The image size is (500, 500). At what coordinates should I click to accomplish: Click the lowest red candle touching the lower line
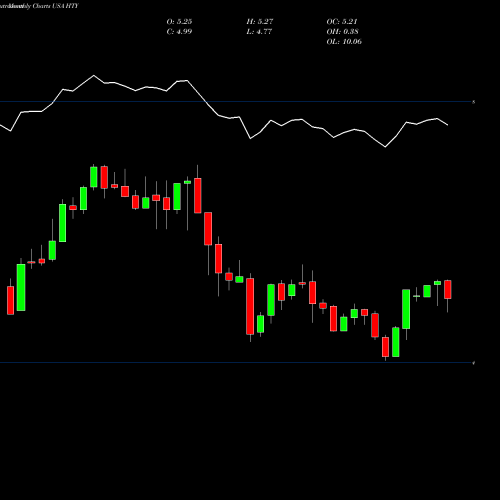click(385, 347)
